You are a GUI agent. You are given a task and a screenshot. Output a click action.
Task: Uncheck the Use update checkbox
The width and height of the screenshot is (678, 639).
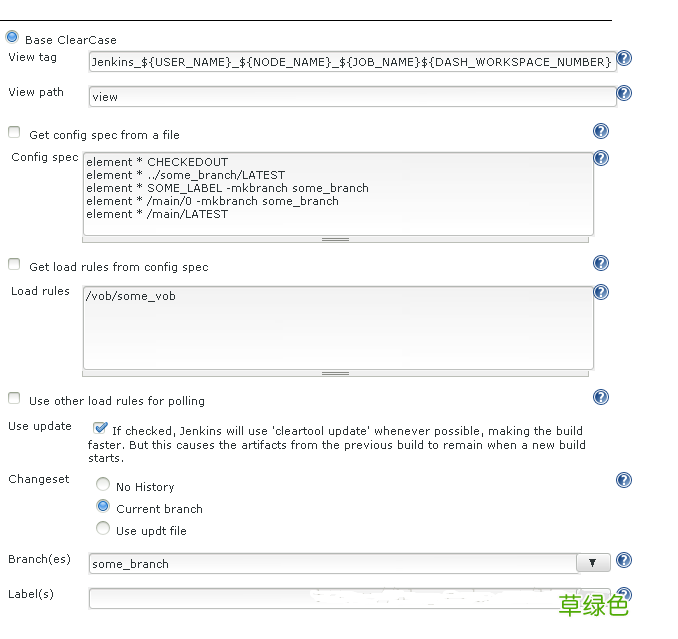pos(100,427)
